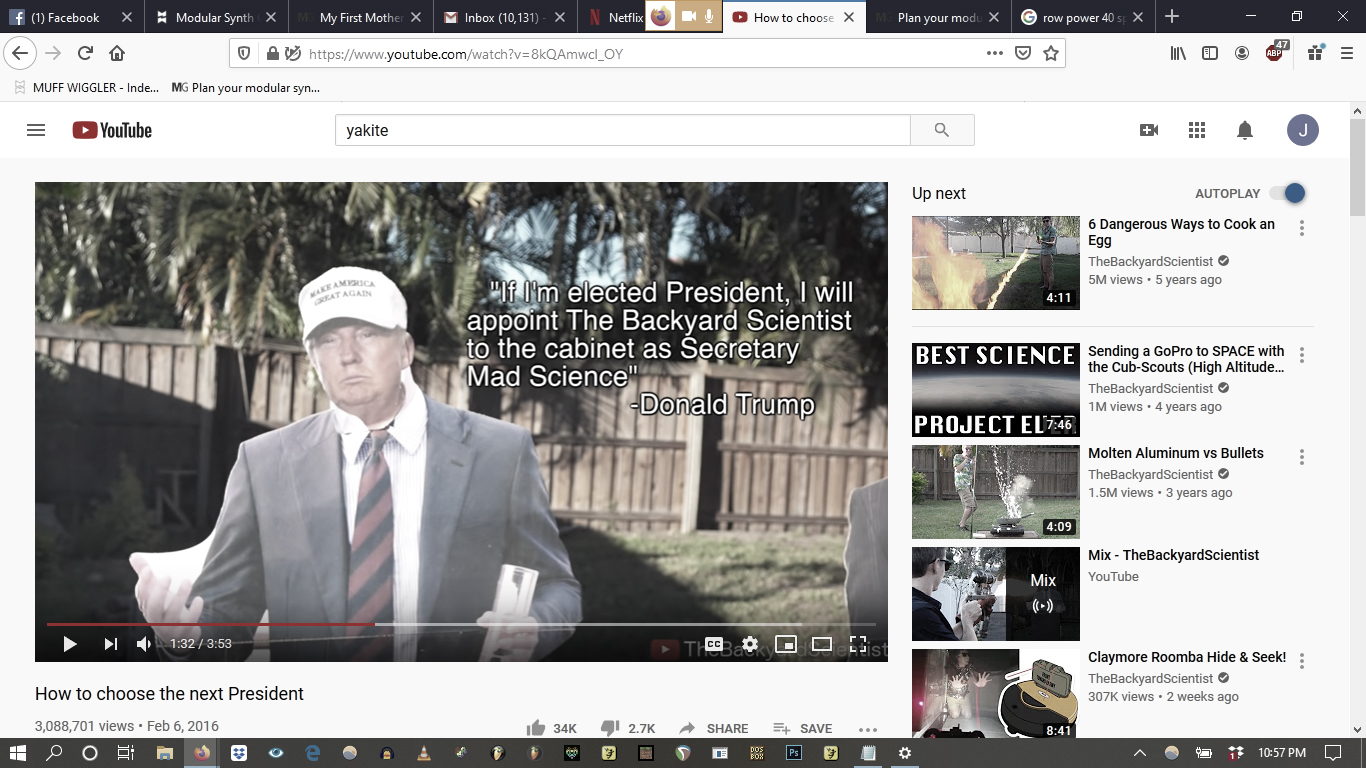Switch to Modular Synth tab
The image size is (1366, 768).
point(216,17)
